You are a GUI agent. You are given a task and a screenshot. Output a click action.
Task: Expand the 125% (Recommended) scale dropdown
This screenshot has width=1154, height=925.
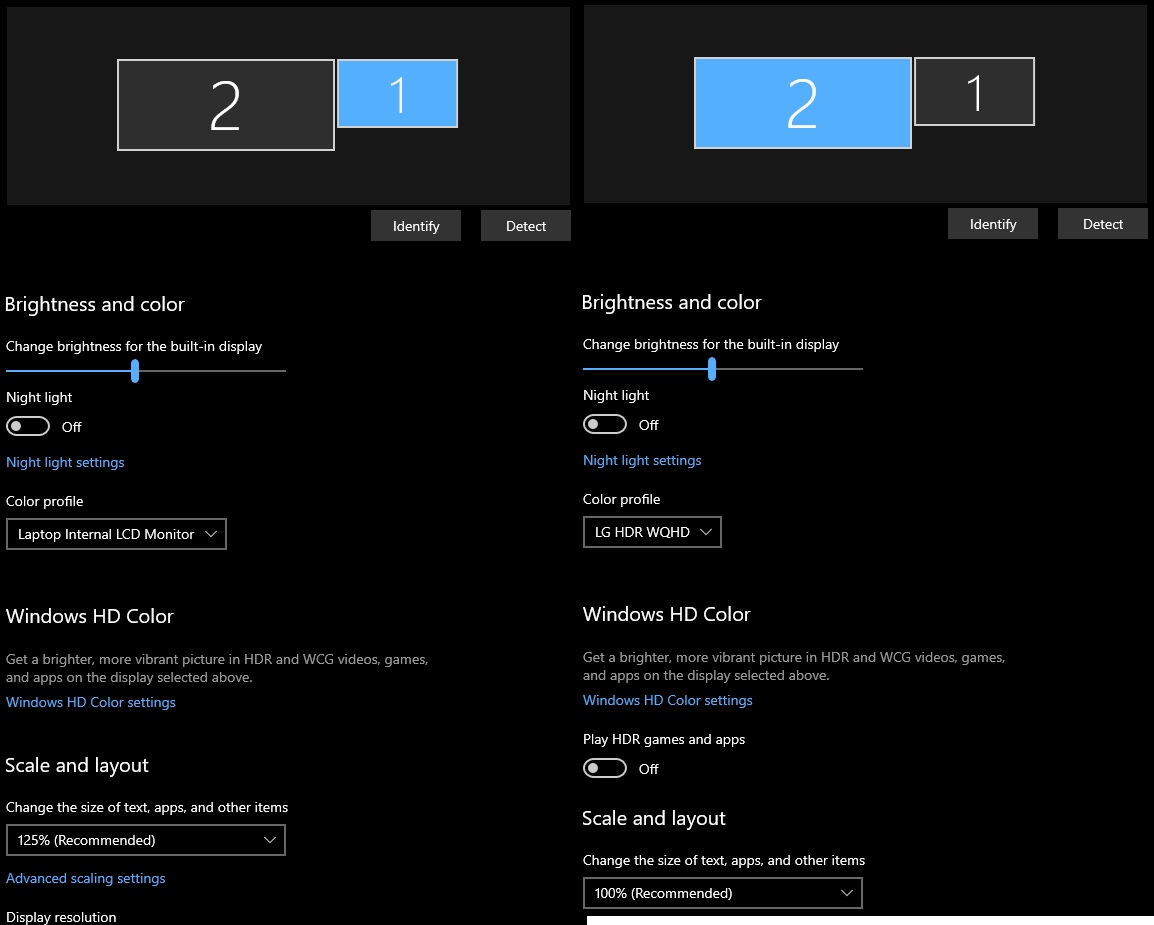tap(146, 840)
